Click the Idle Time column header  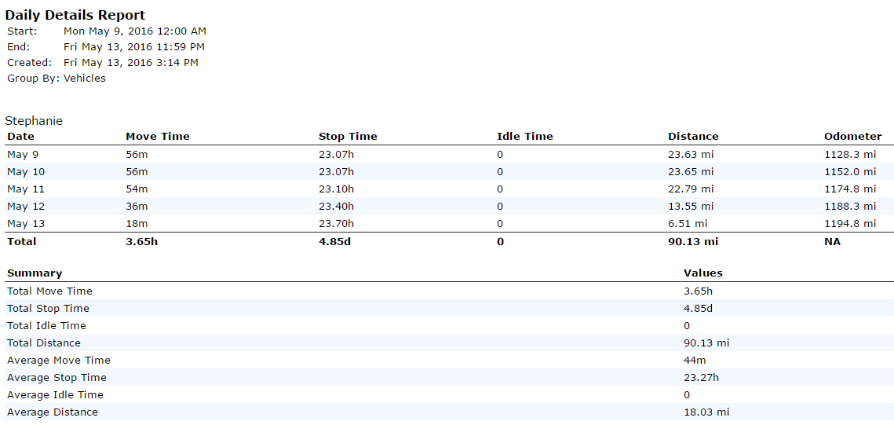pyautogui.click(x=525, y=136)
